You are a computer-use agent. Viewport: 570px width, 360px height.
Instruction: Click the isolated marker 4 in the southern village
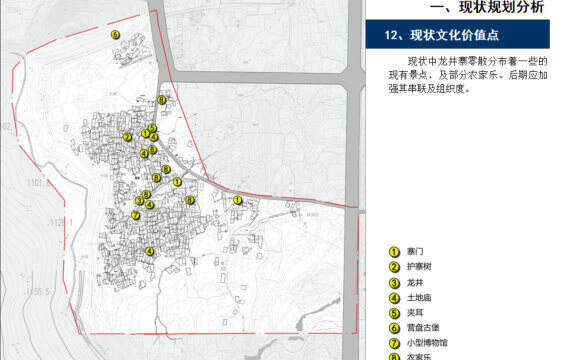149,251
